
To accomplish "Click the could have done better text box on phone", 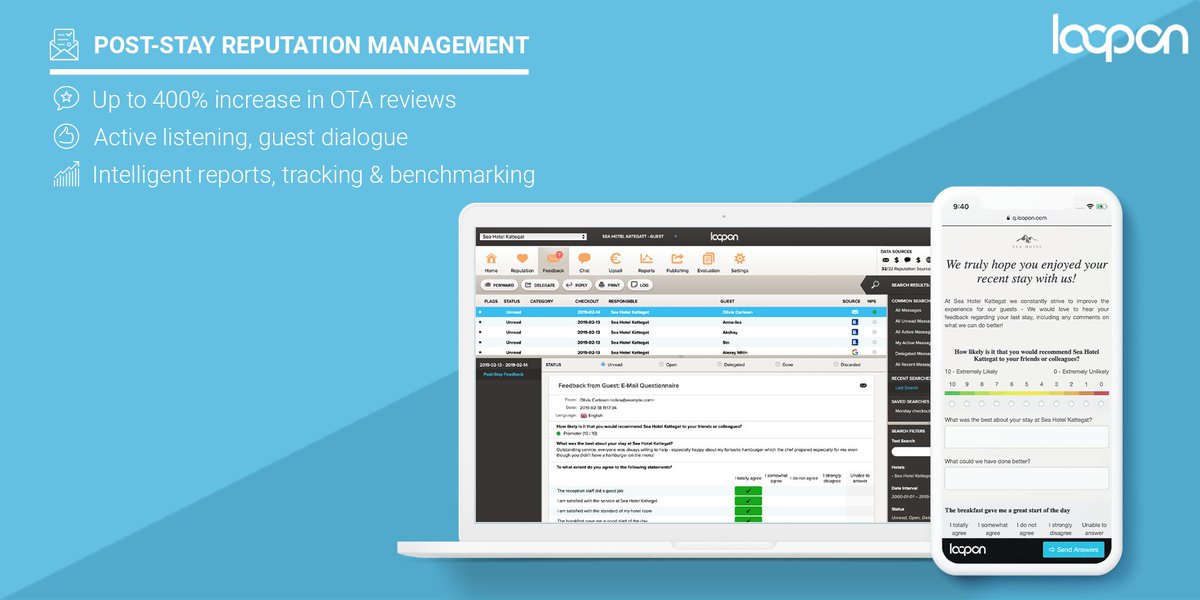I will tap(1026, 478).
